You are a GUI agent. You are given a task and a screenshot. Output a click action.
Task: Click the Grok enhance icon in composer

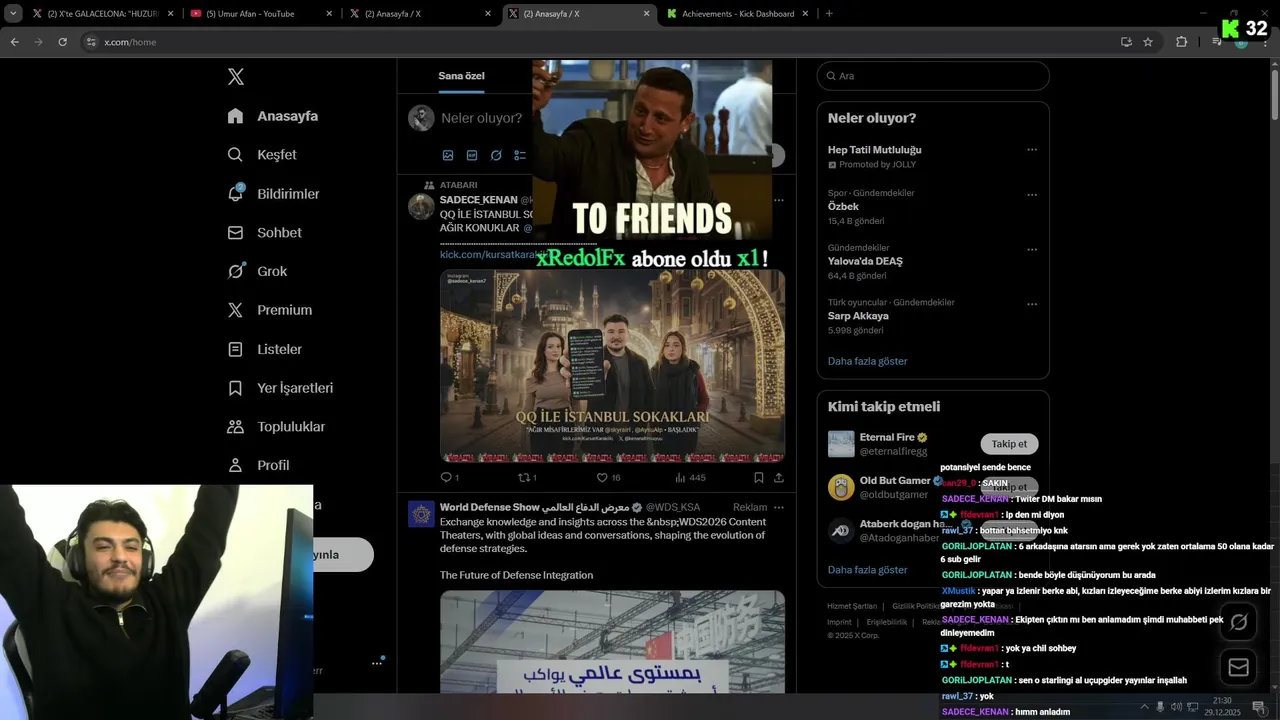496,155
